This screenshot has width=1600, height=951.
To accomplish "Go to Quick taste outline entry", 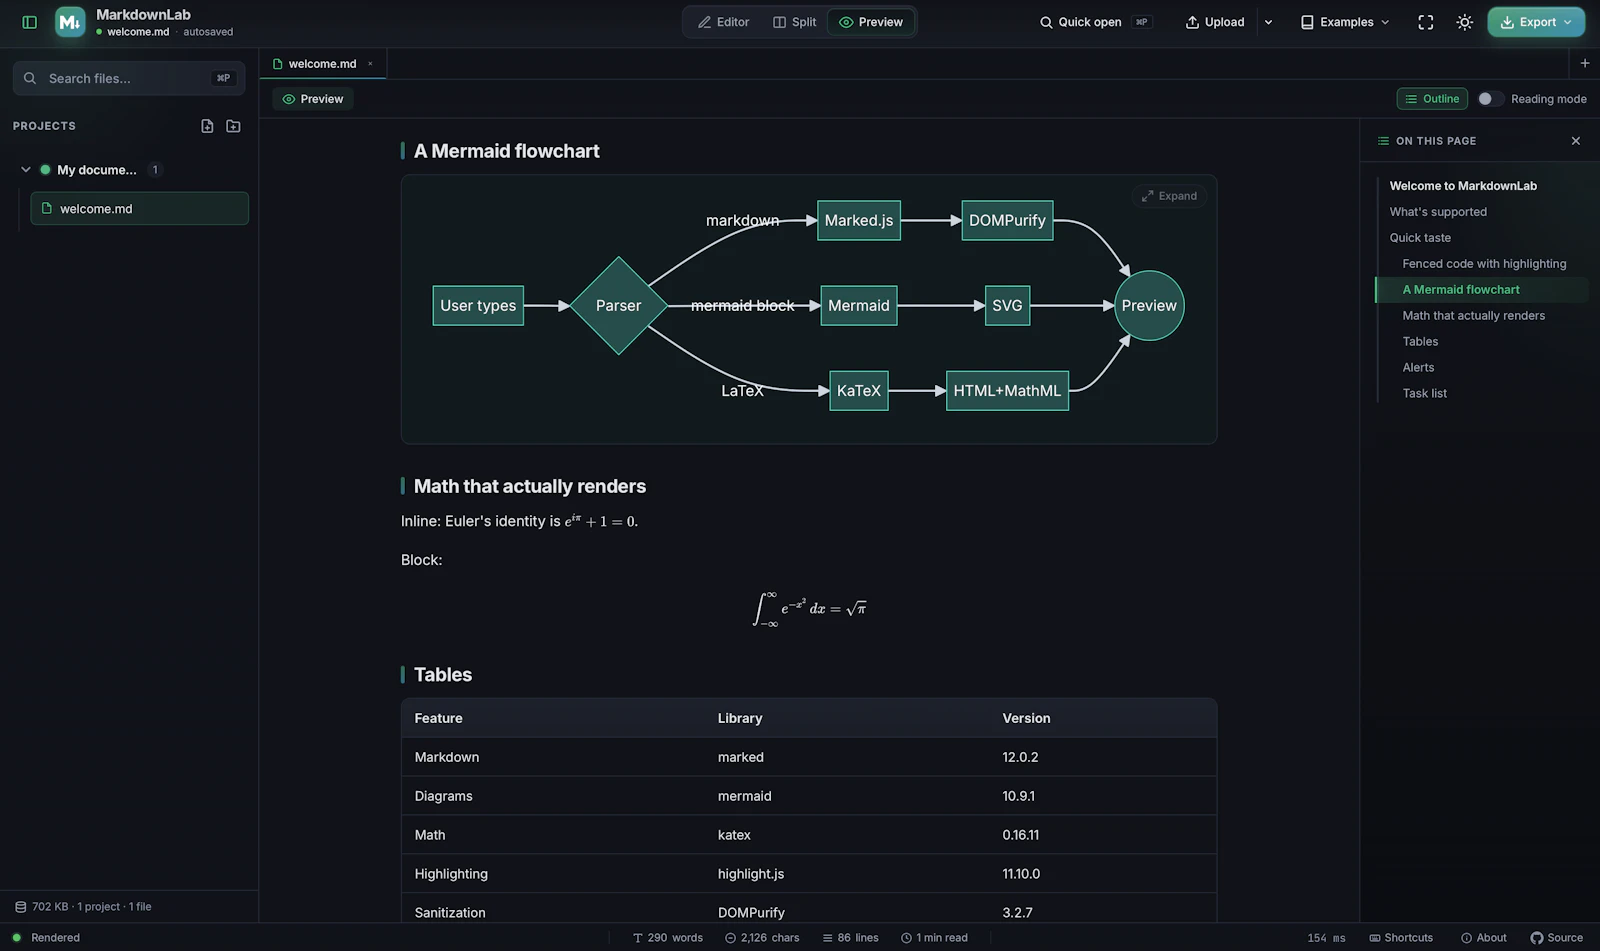I will pyautogui.click(x=1420, y=238).
